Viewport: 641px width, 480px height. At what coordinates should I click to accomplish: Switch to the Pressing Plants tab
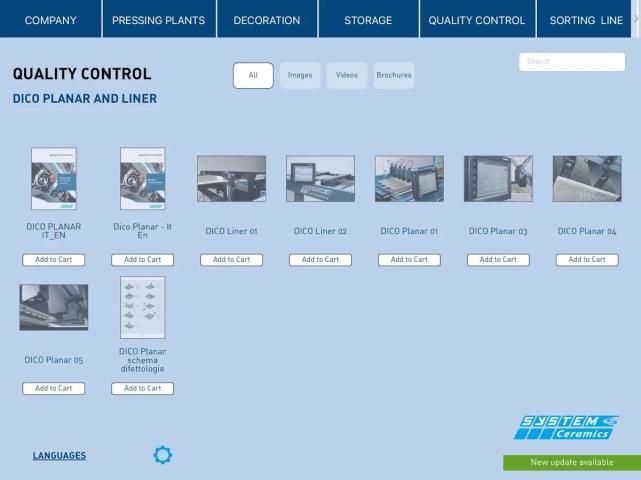tap(158, 20)
